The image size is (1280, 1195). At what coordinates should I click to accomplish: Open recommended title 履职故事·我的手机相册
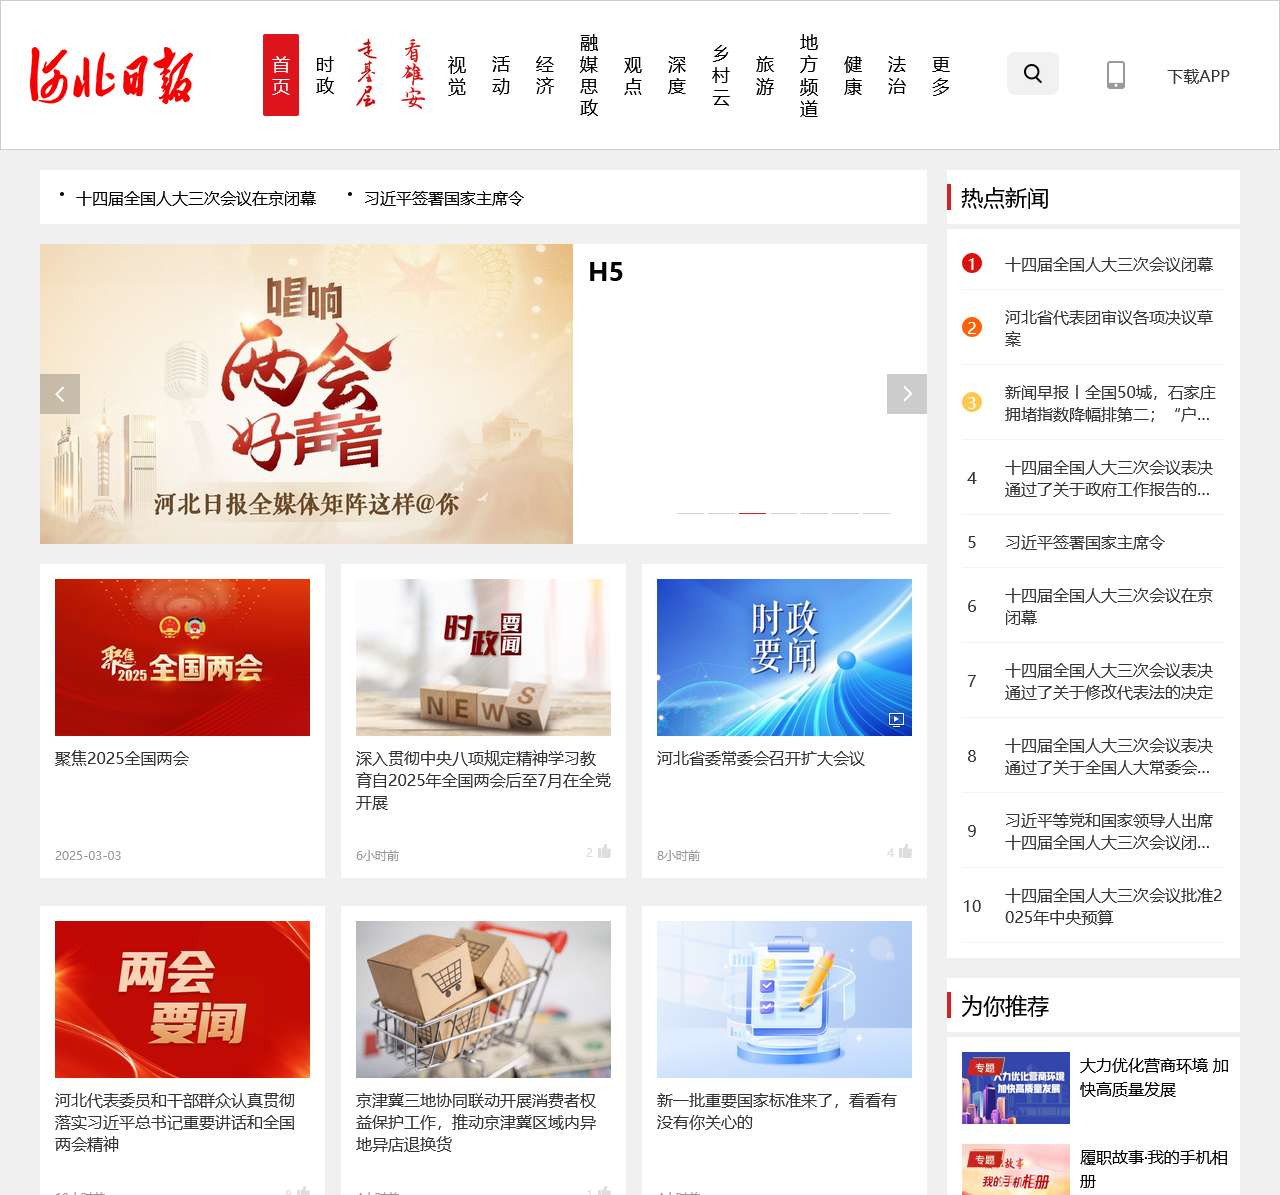(x=1154, y=1169)
